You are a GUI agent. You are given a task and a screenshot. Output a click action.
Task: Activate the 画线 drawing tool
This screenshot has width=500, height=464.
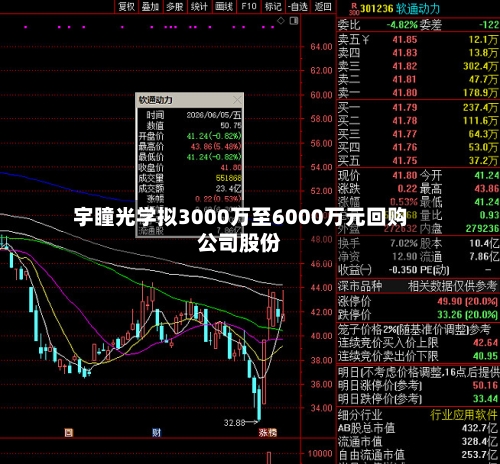click(x=223, y=6)
